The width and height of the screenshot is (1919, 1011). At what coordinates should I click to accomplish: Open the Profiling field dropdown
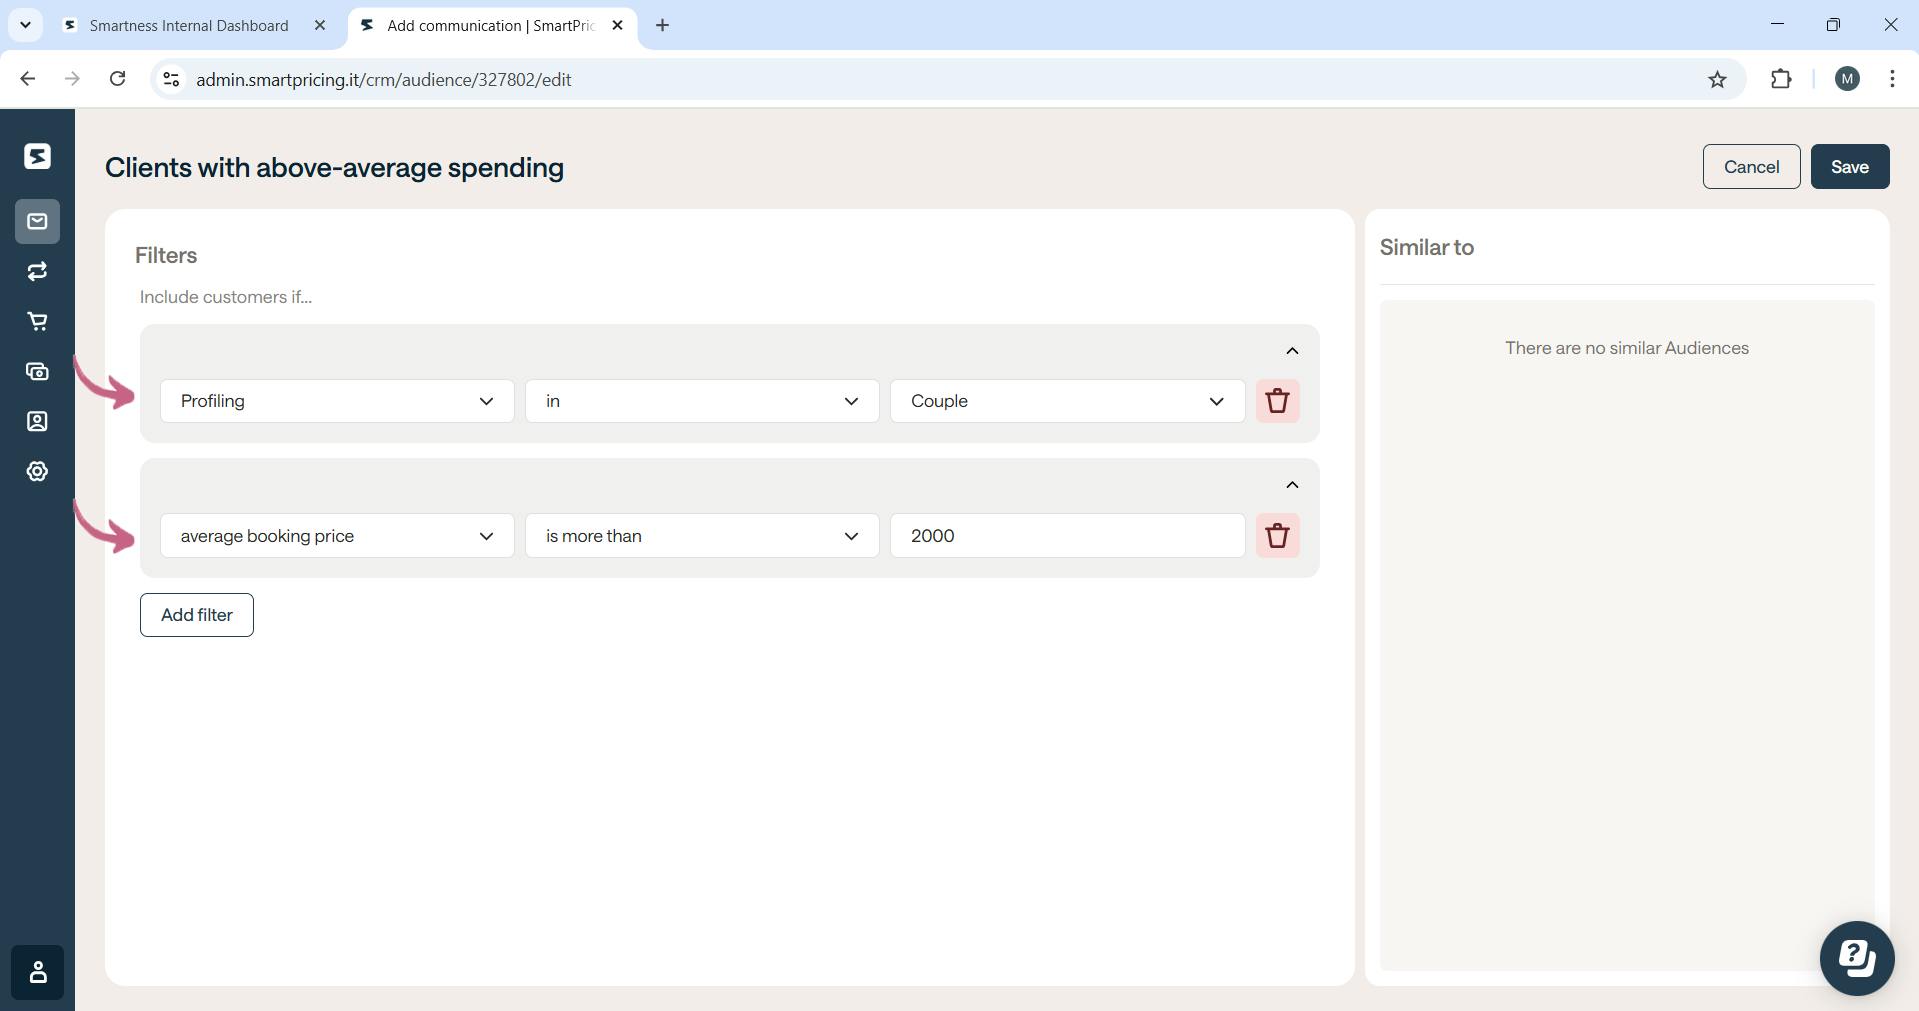pyautogui.click(x=337, y=401)
